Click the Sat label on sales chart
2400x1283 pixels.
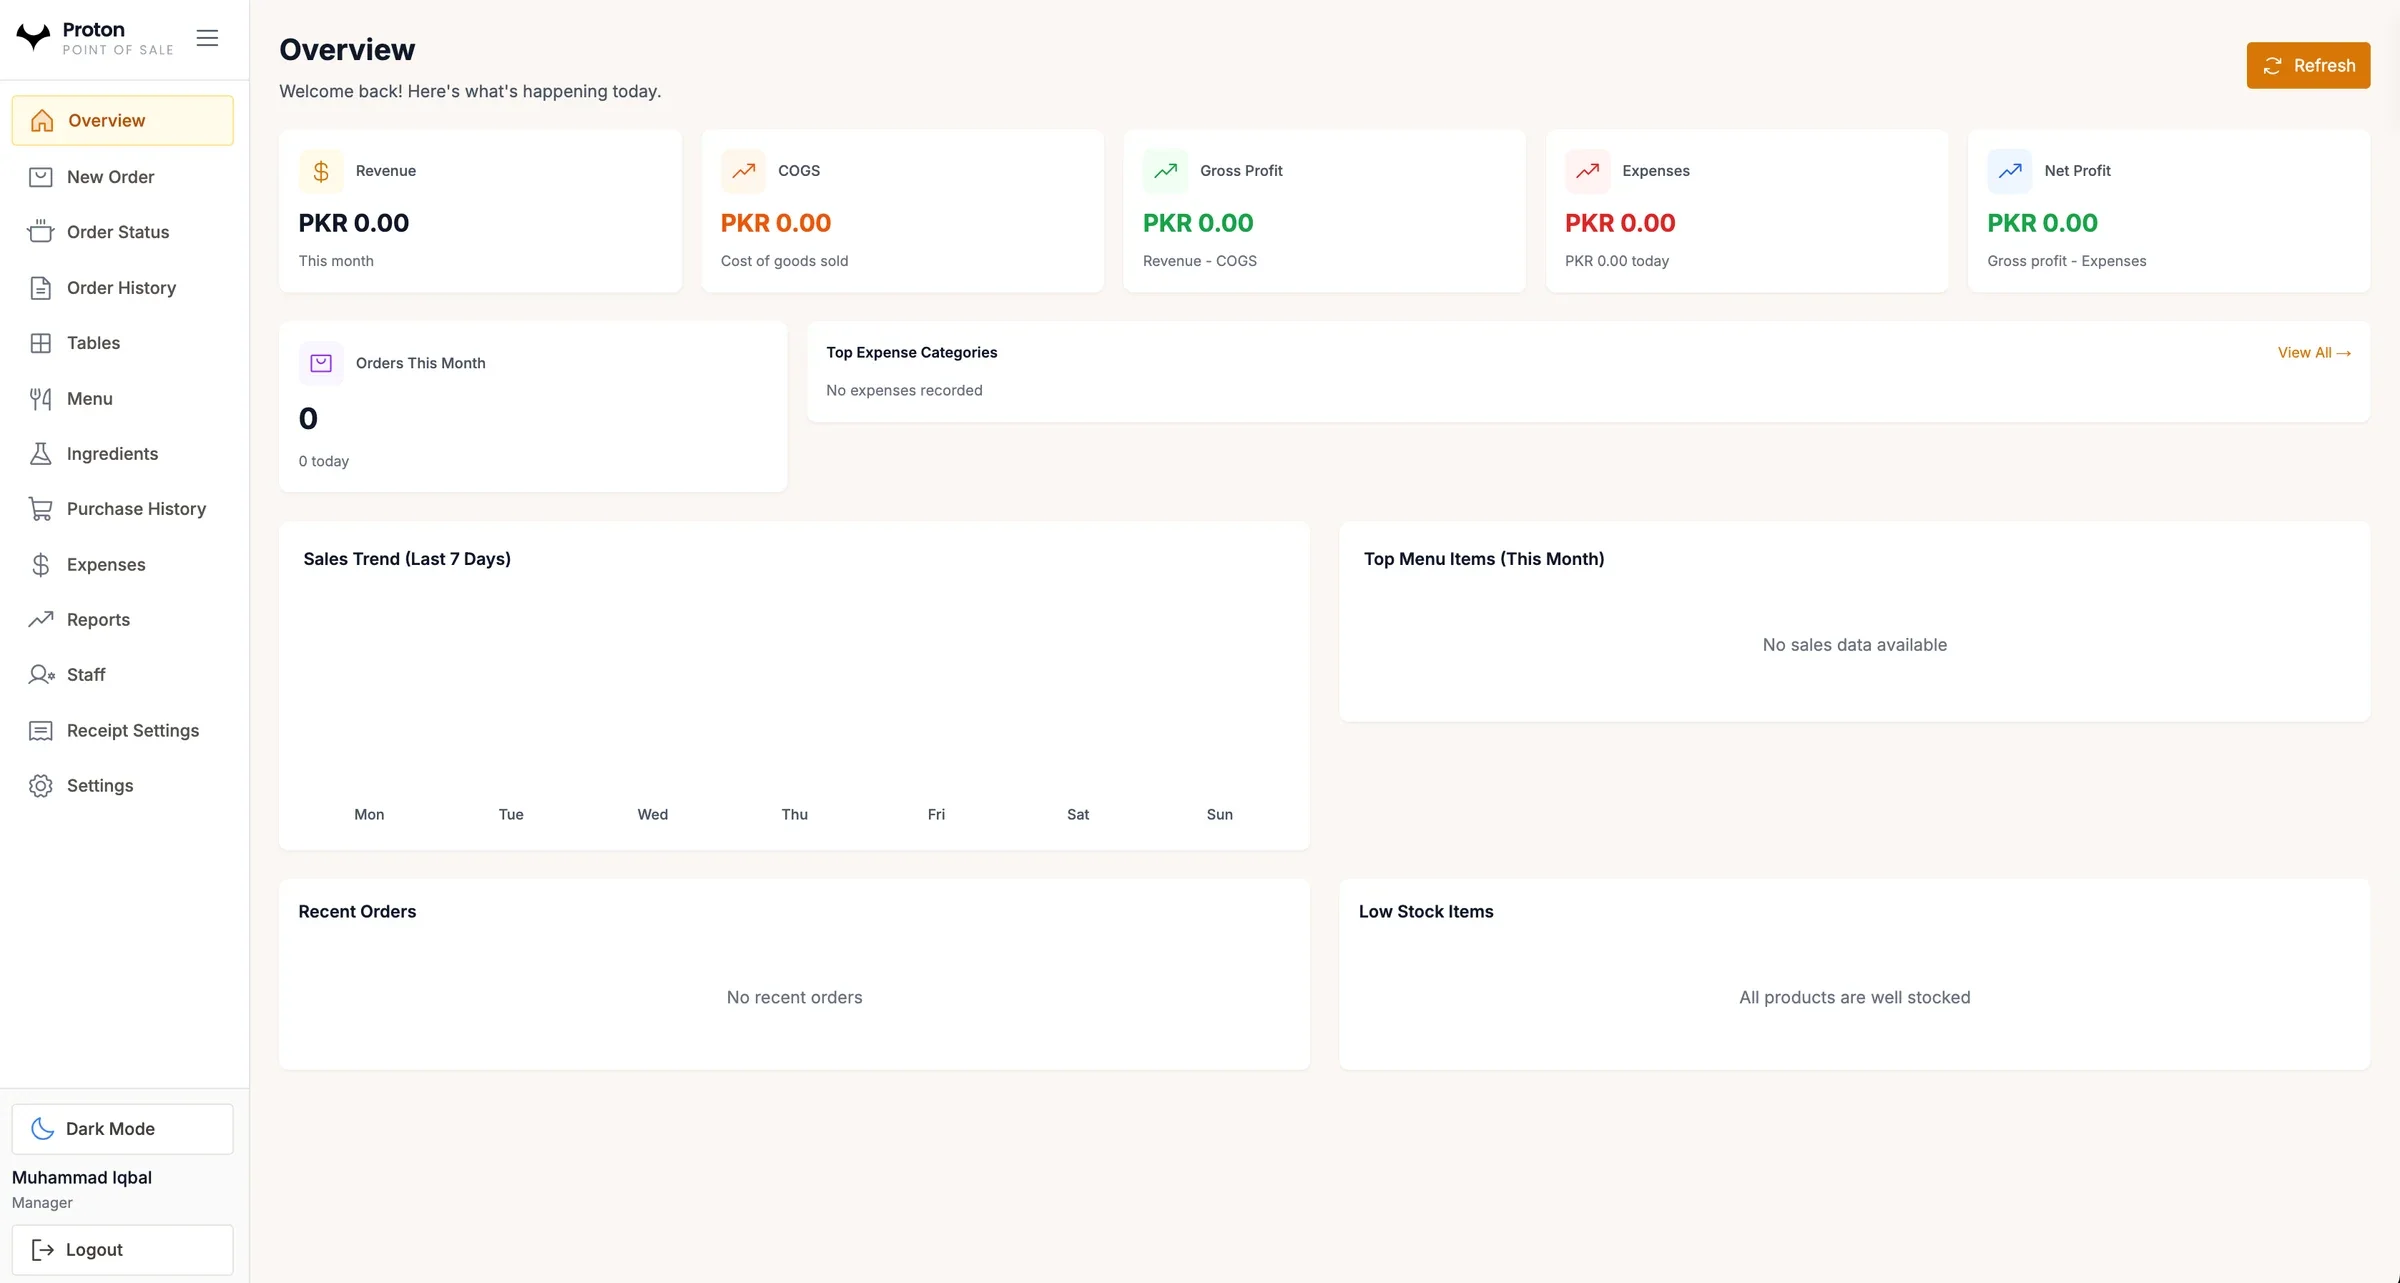pos(1078,815)
